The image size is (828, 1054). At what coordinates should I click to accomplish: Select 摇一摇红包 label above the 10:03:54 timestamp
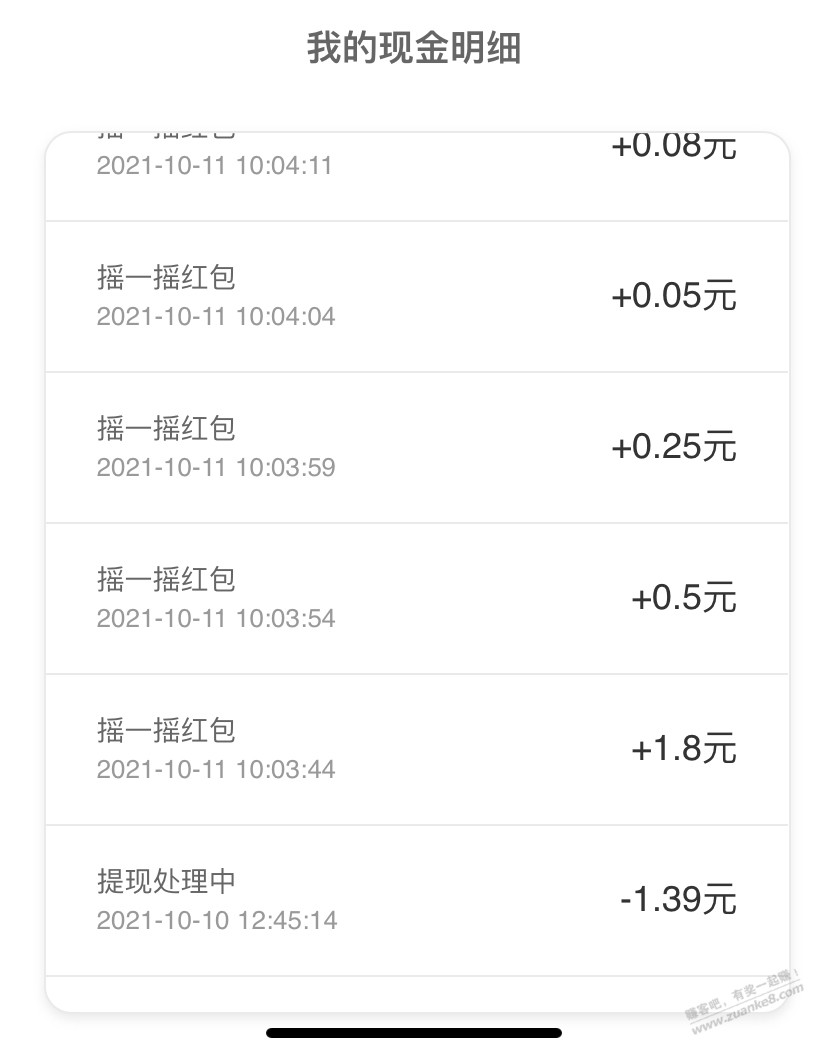point(166,579)
